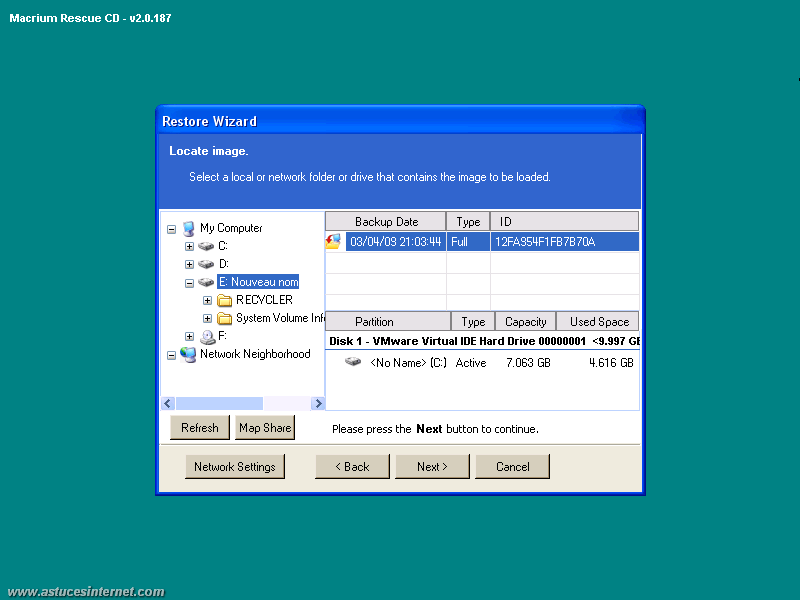Click the tree scrollbar right arrow

pos(317,403)
